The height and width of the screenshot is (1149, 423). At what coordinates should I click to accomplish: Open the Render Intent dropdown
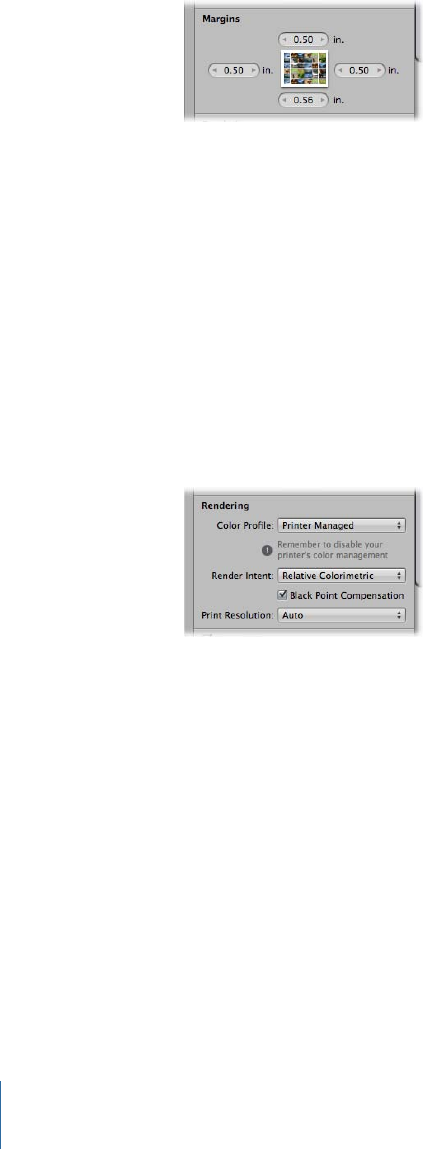pyautogui.click(x=342, y=575)
